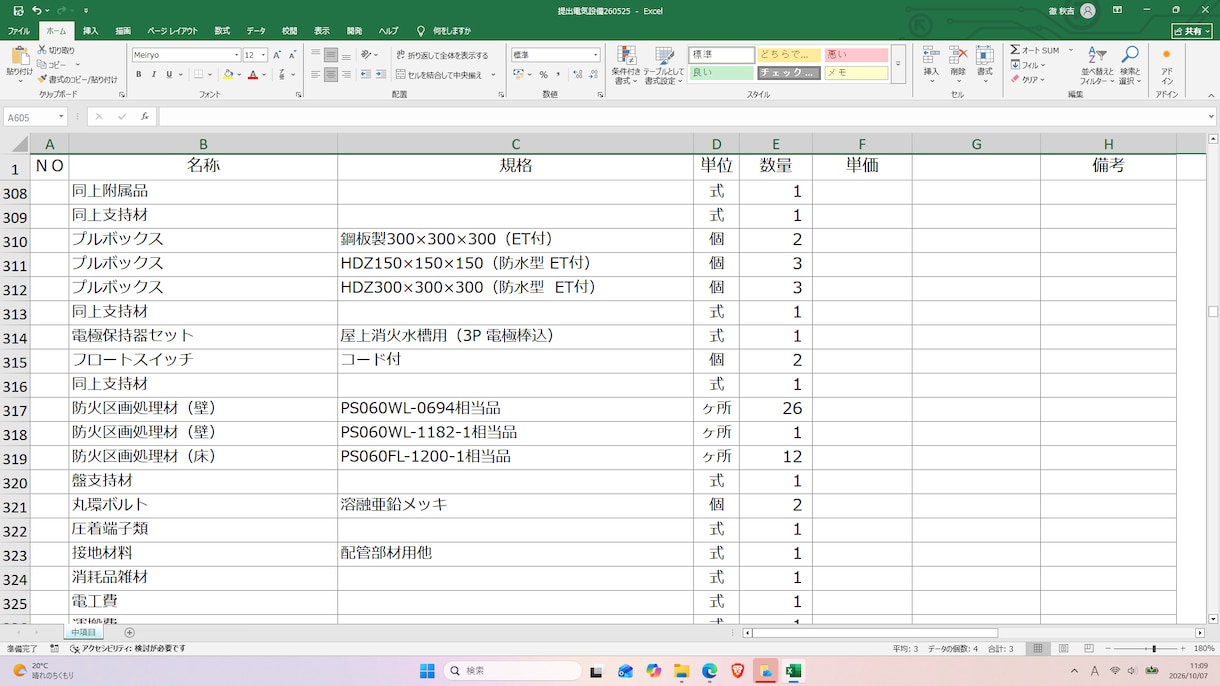Select the Format Painter (書式のコピー/貼り付け) brush
The width and height of the screenshot is (1220, 686).
pos(42,79)
